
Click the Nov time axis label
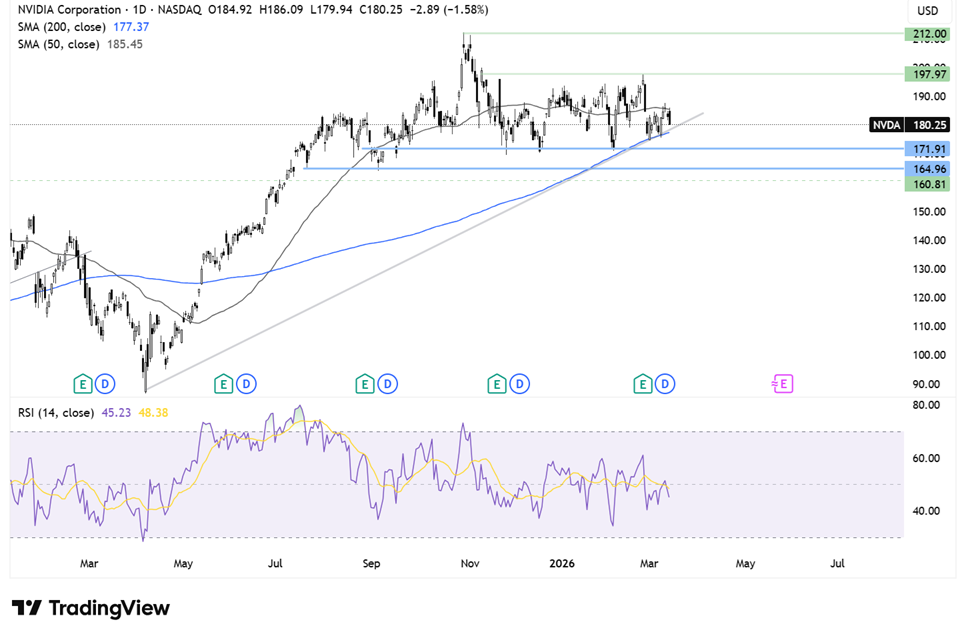pyautogui.click(x=470, y=563)
